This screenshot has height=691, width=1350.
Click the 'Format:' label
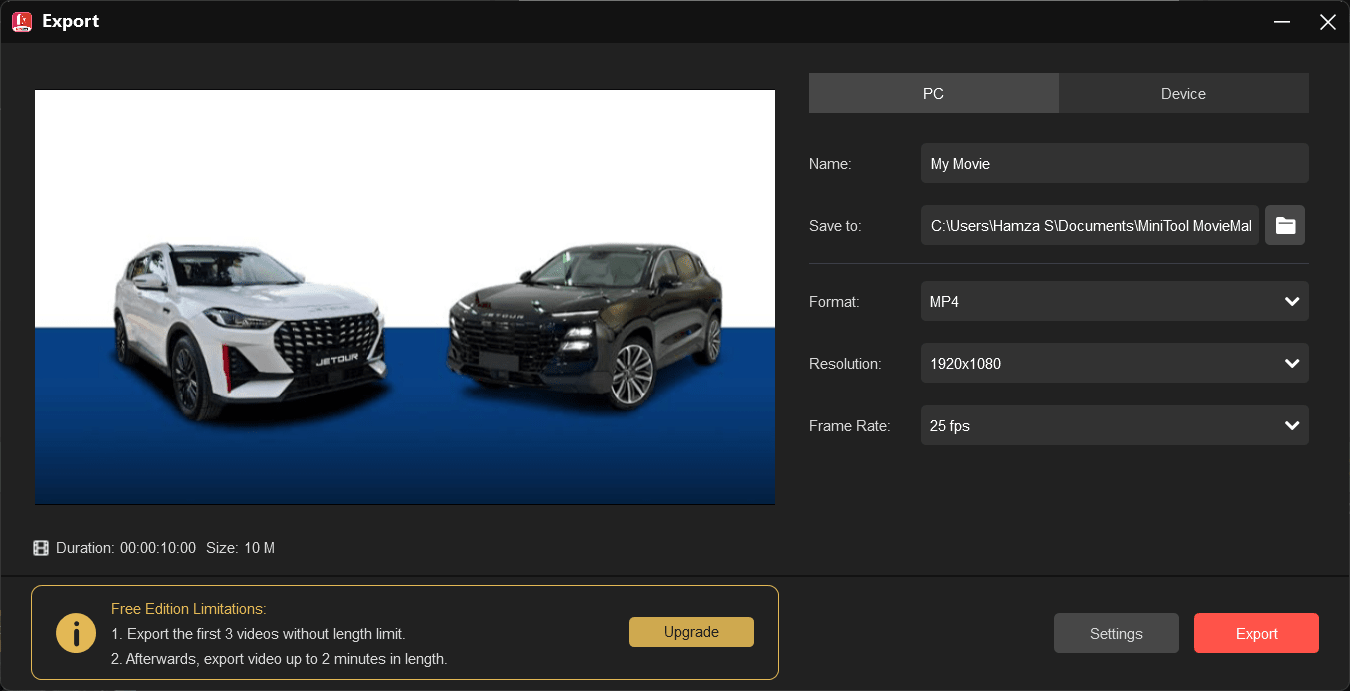(x=834, y=301)
